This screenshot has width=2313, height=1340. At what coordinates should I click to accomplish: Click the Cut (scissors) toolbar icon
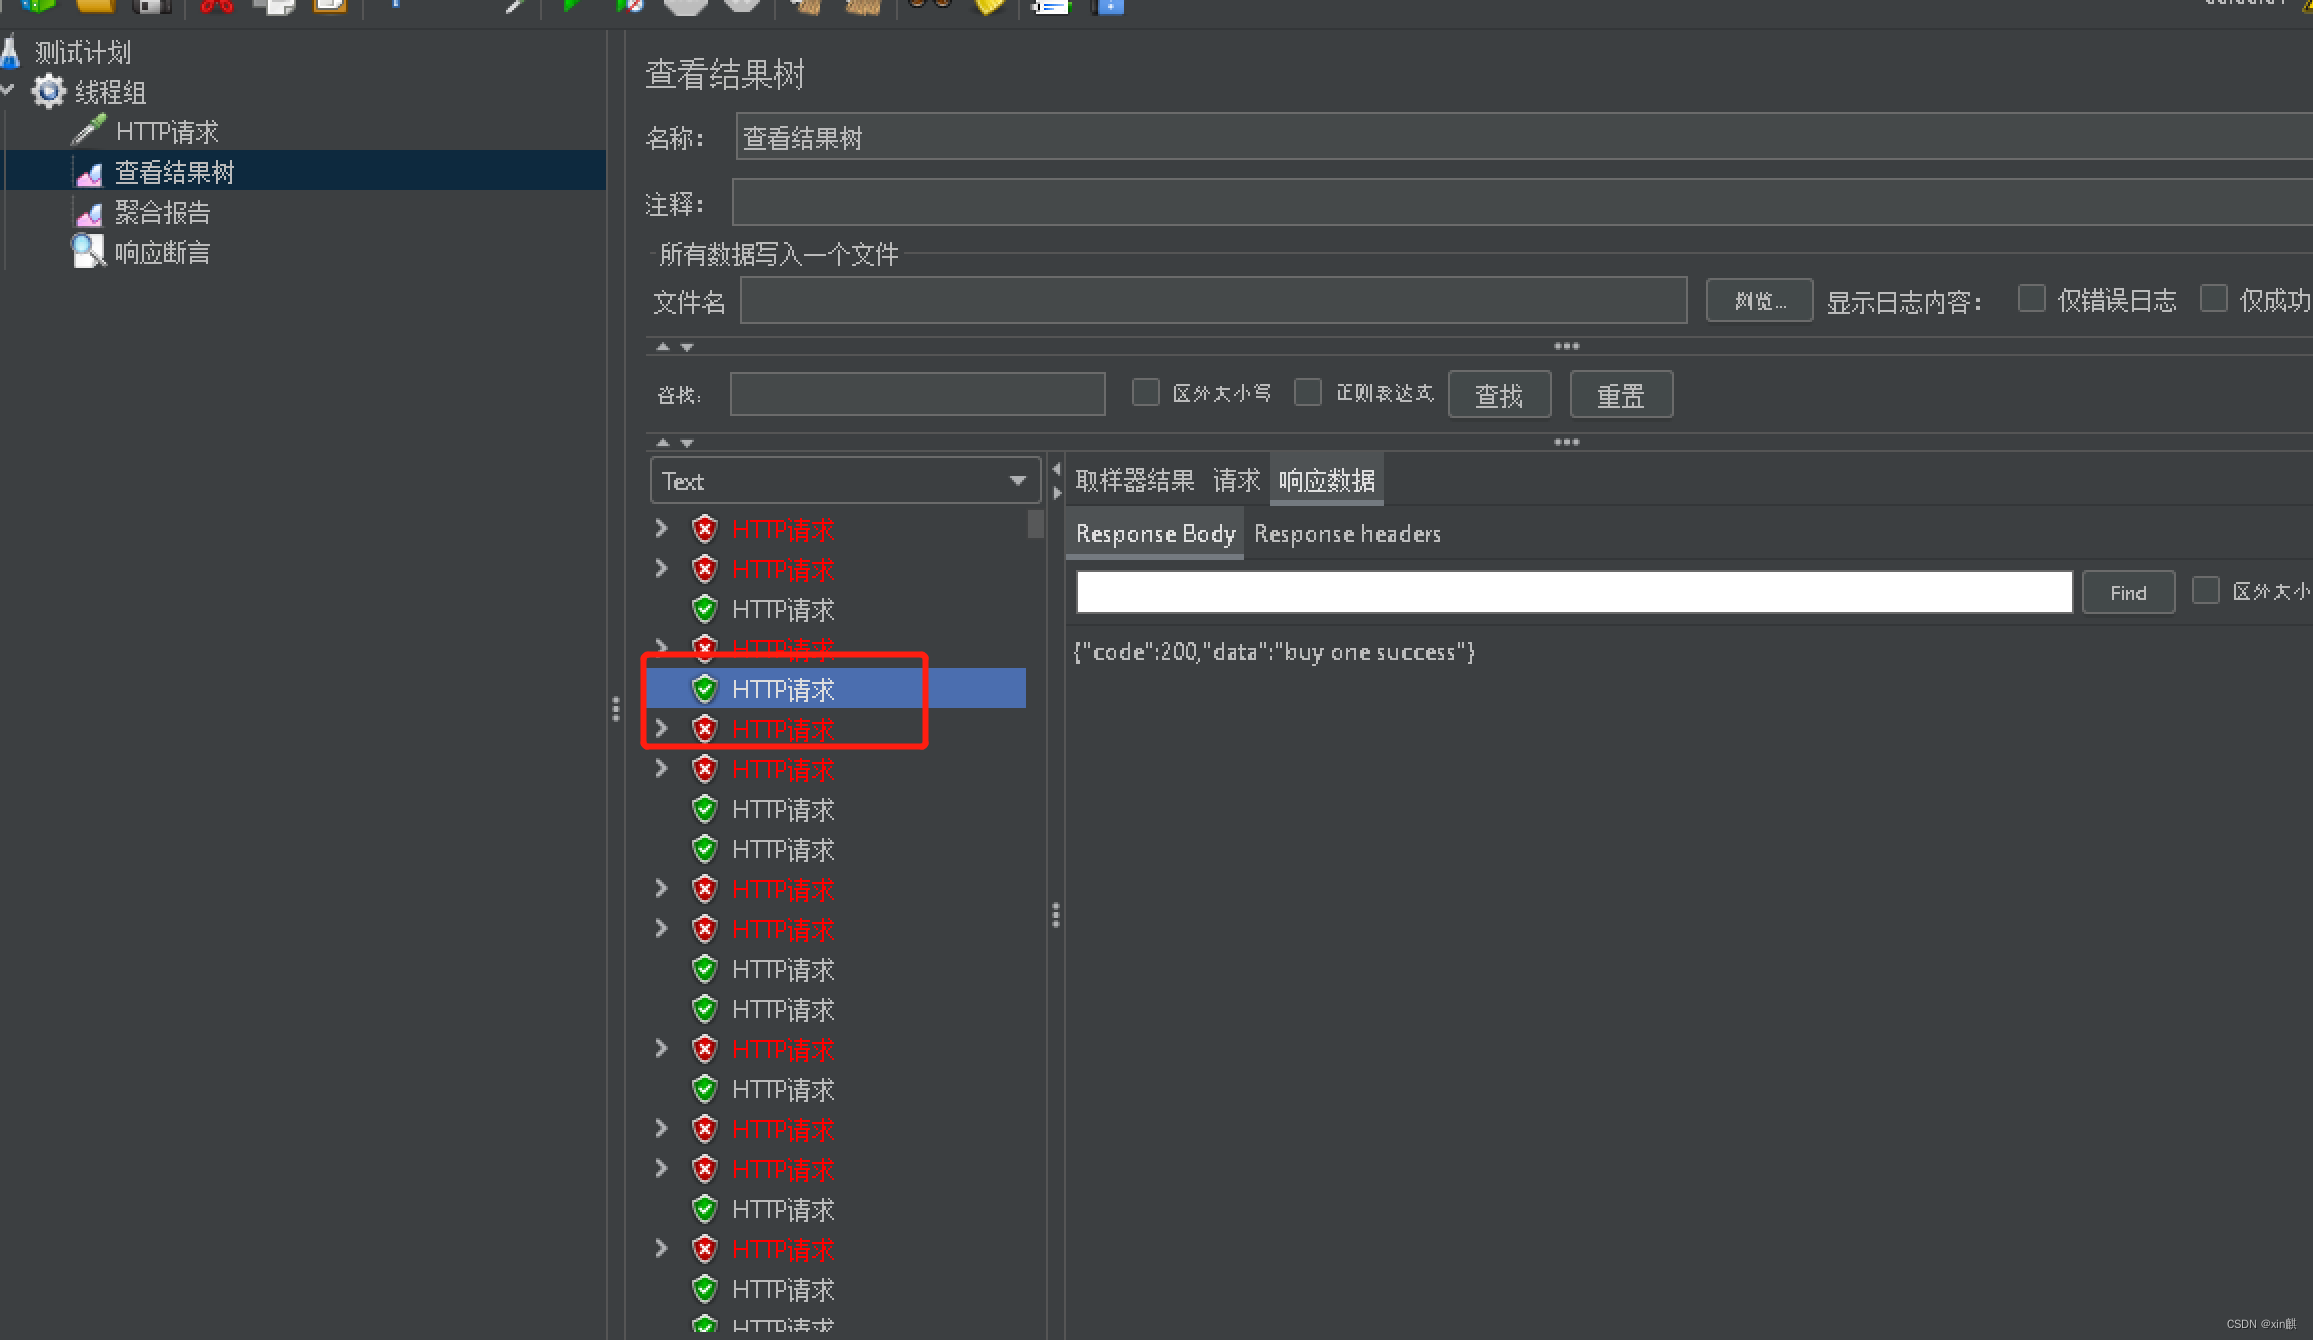click(215, 6)
